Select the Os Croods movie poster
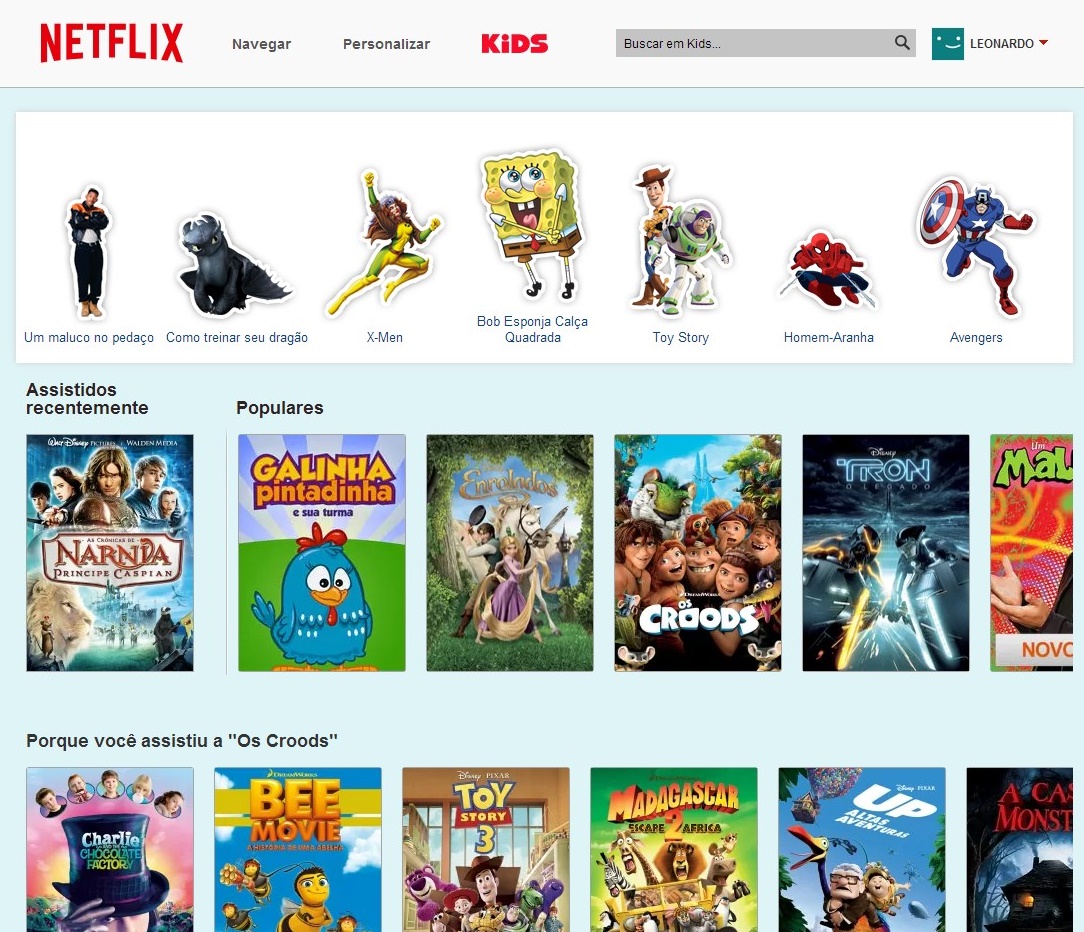 coord(698,552)
